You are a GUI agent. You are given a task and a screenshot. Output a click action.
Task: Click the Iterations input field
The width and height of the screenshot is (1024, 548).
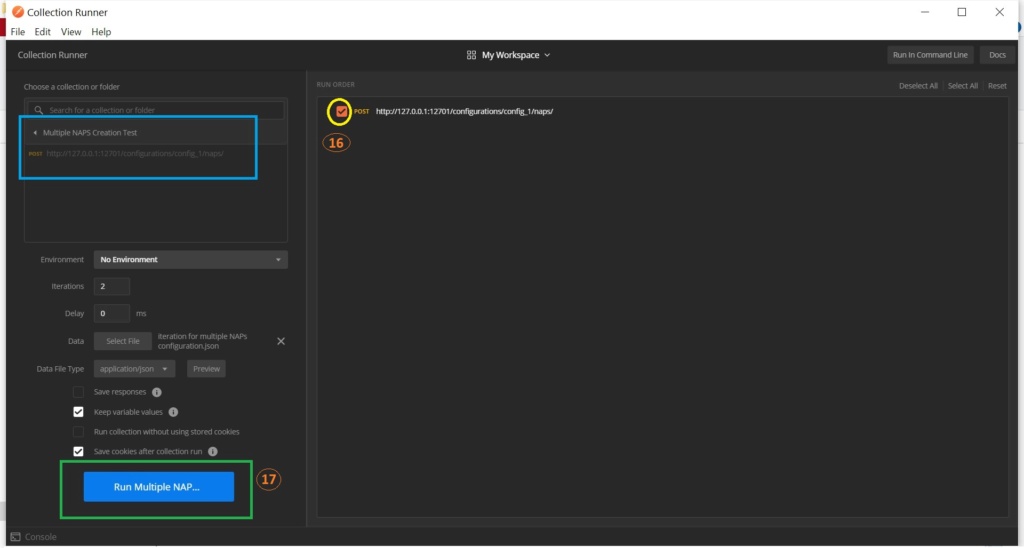(112, 286)
